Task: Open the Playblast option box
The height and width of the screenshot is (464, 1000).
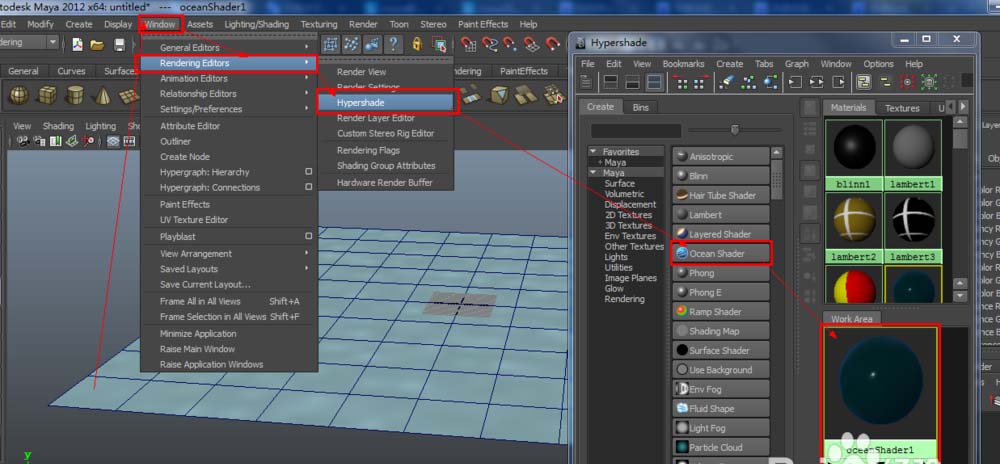Action: (308, 237)
